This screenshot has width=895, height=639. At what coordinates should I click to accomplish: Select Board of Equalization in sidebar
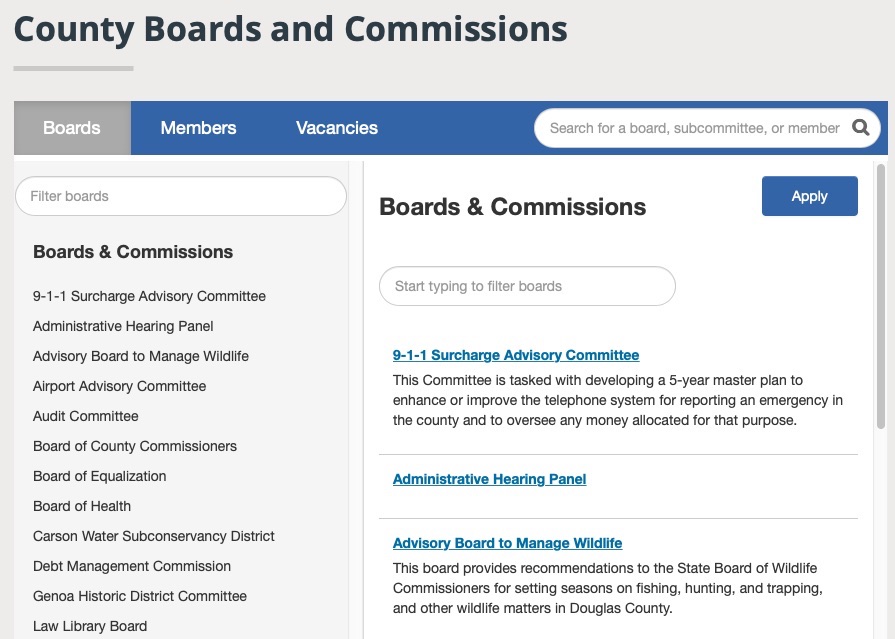(x=100, y=476)
